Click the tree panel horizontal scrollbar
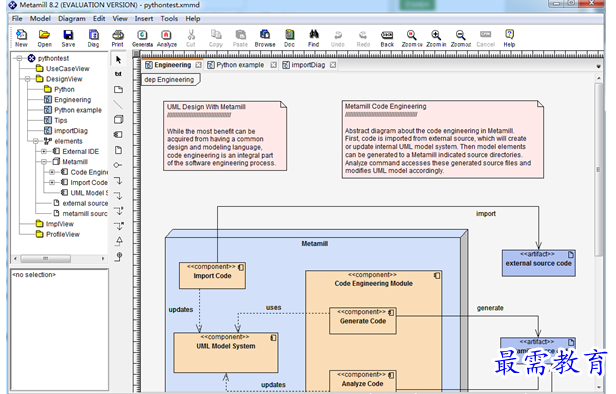This screenshot has width=616, height=394. coord(46,258)
